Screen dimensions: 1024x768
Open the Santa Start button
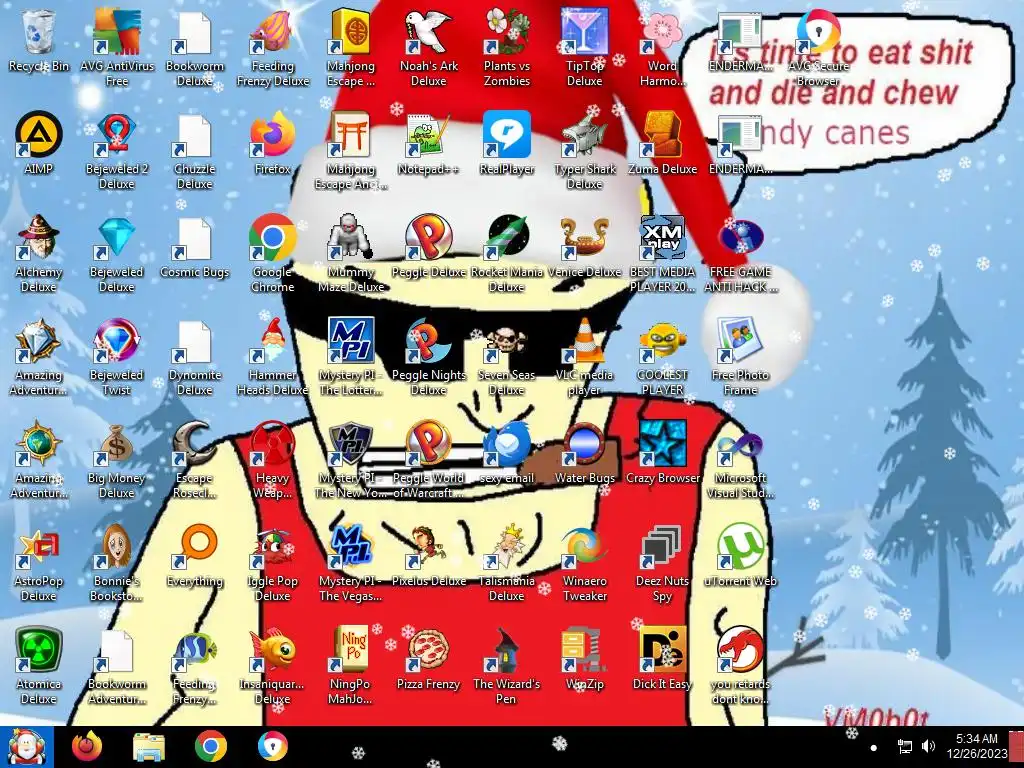(x=26, y=746)
